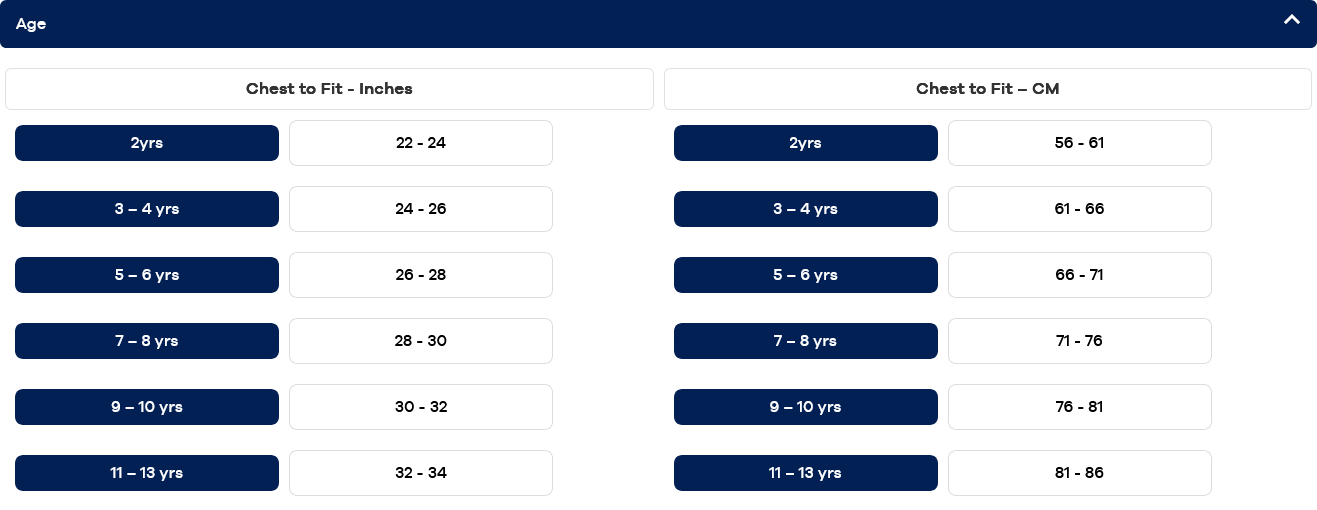Click the 2yrs label in inches table
This screenshot has width=1317, height=510.
(147, 143)
